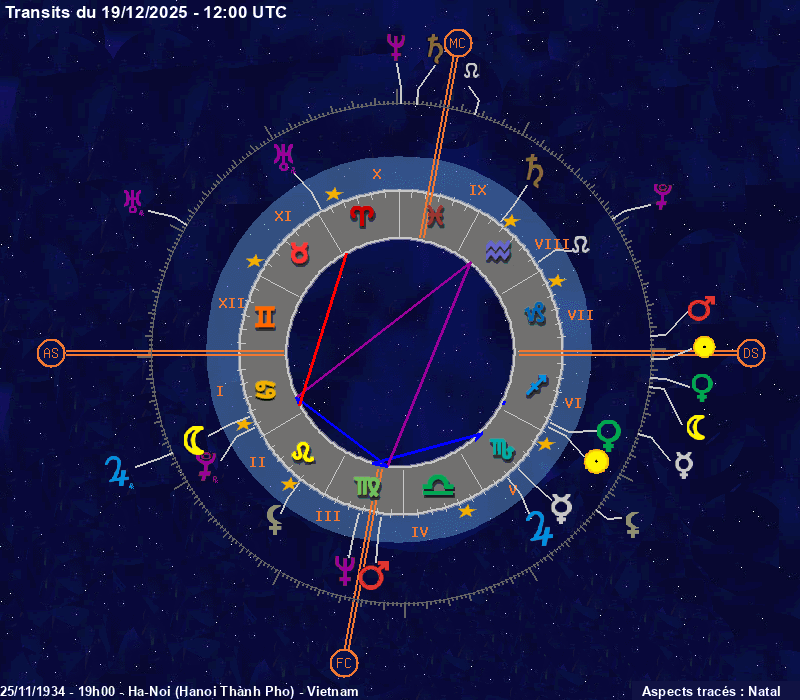
Task: Click the Pisces sign in zodiac ring
Action: tap(434, 214)
